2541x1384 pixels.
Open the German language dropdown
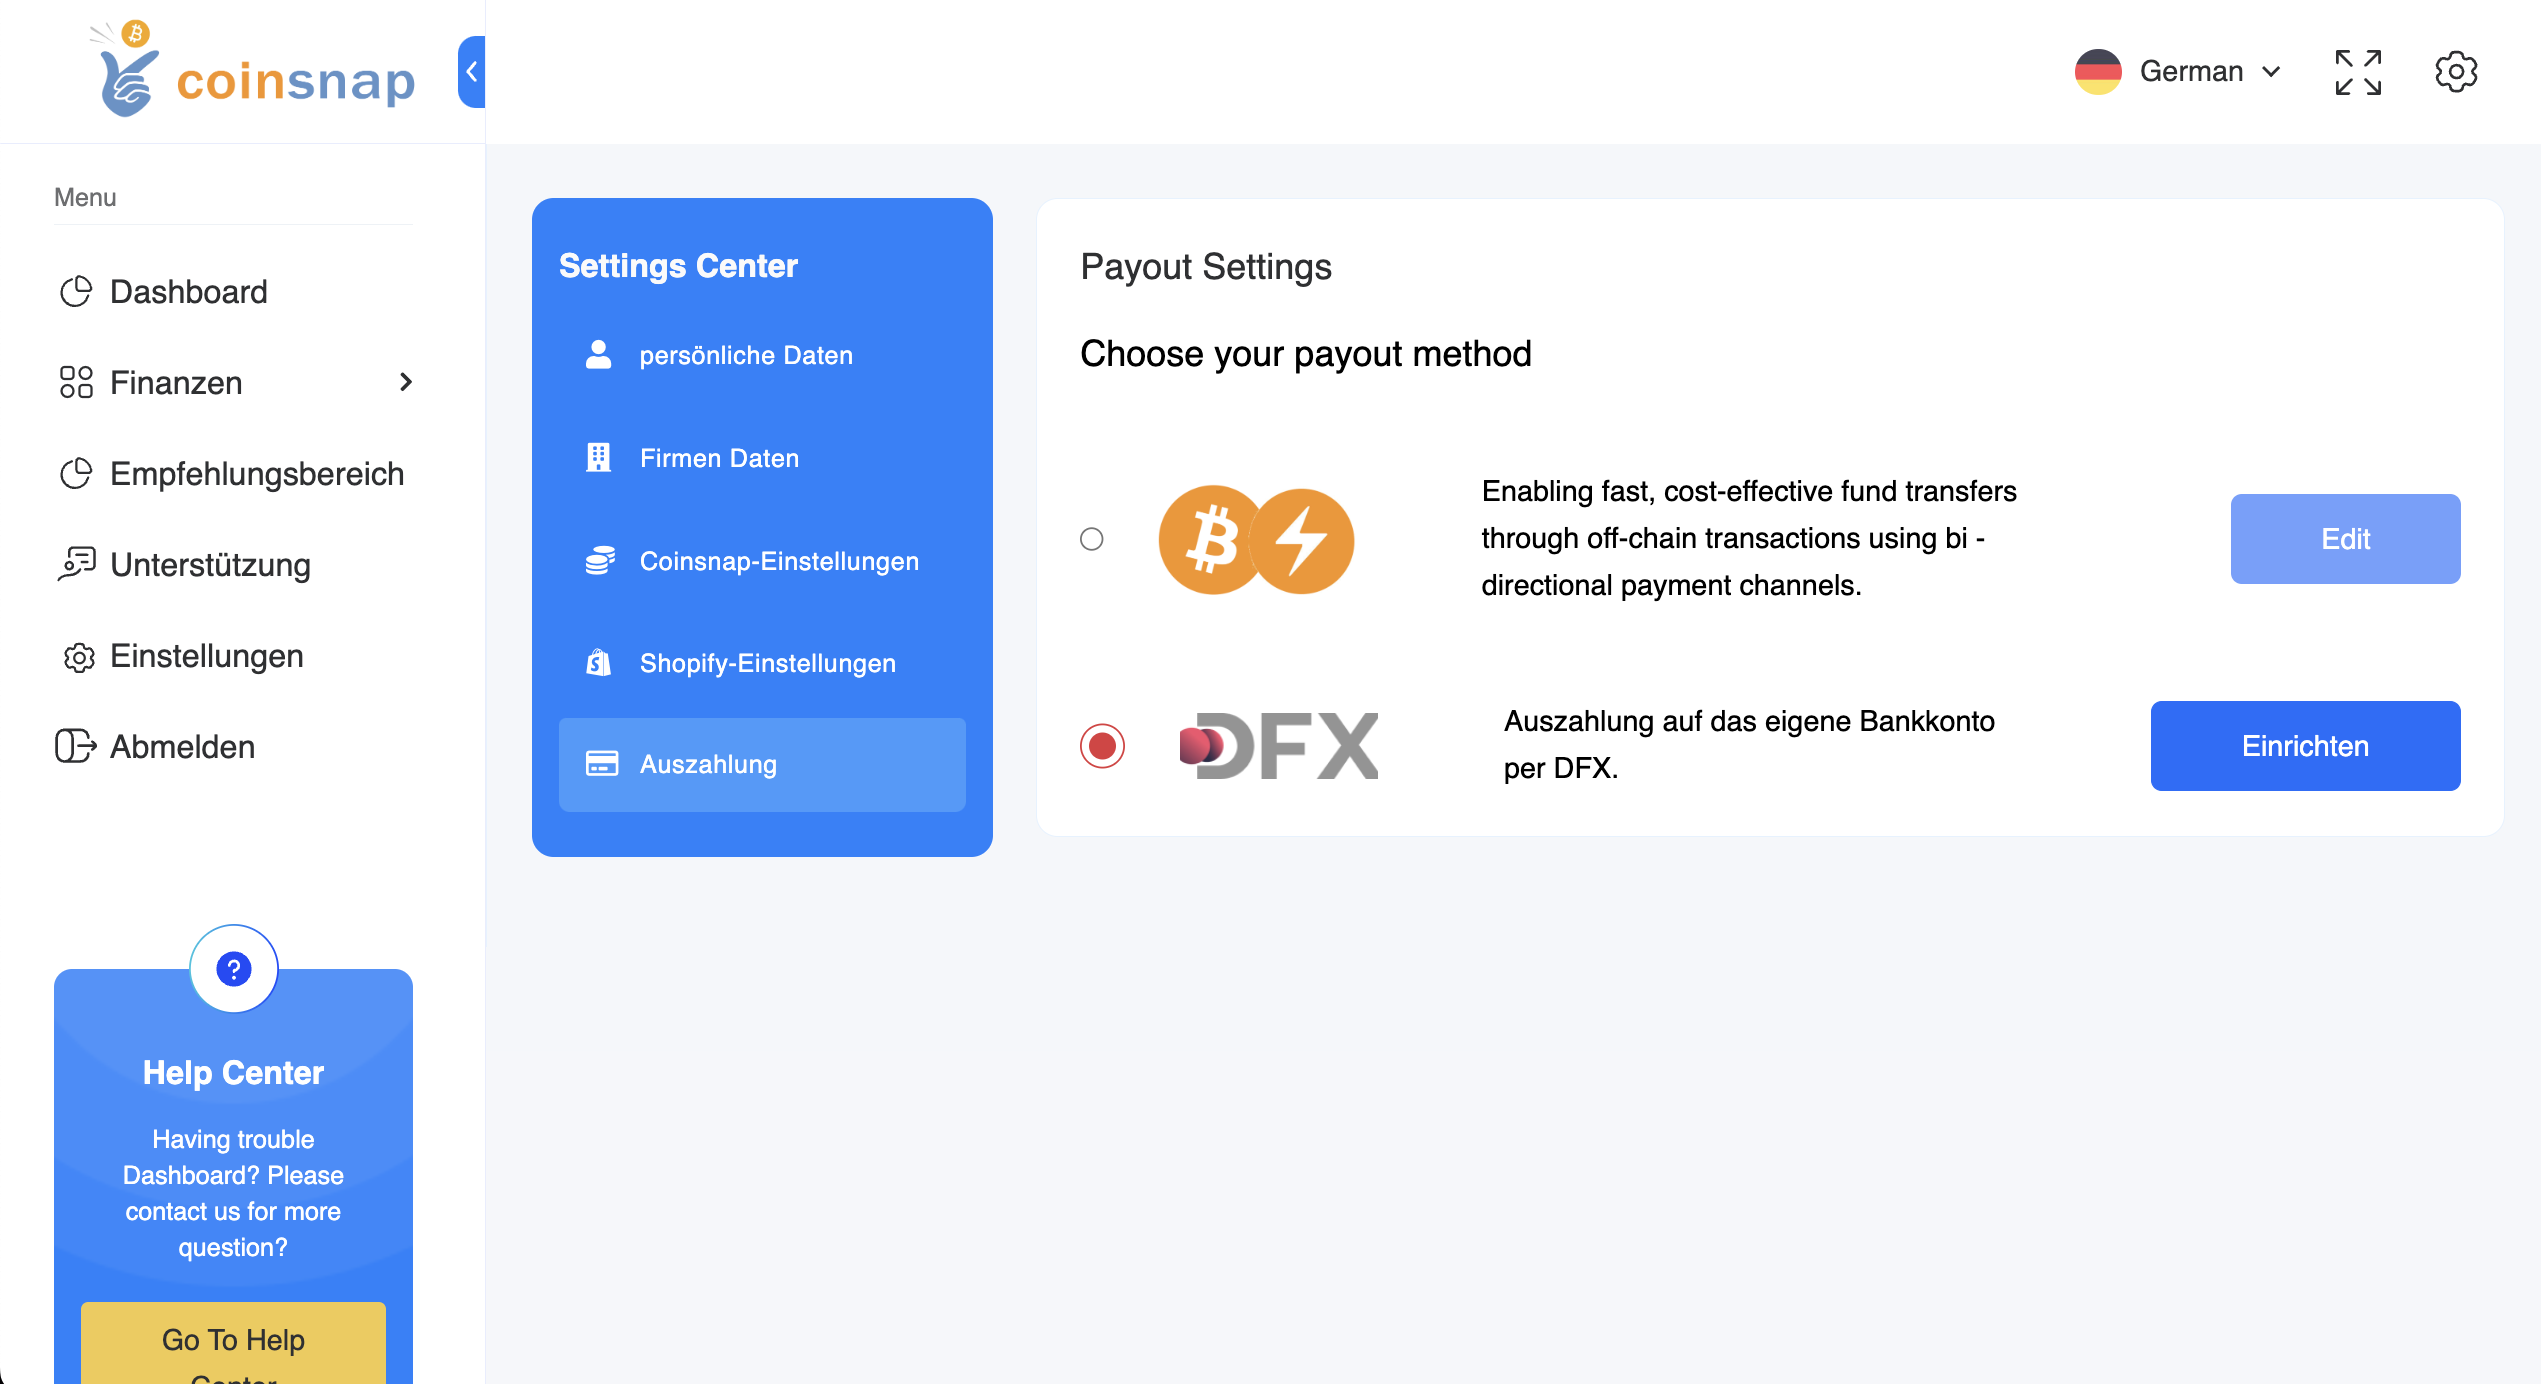[x=2180, y=72]
